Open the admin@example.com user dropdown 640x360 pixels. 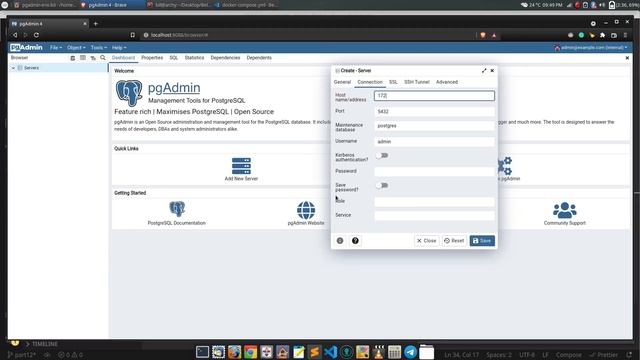(x=591, y=48)
